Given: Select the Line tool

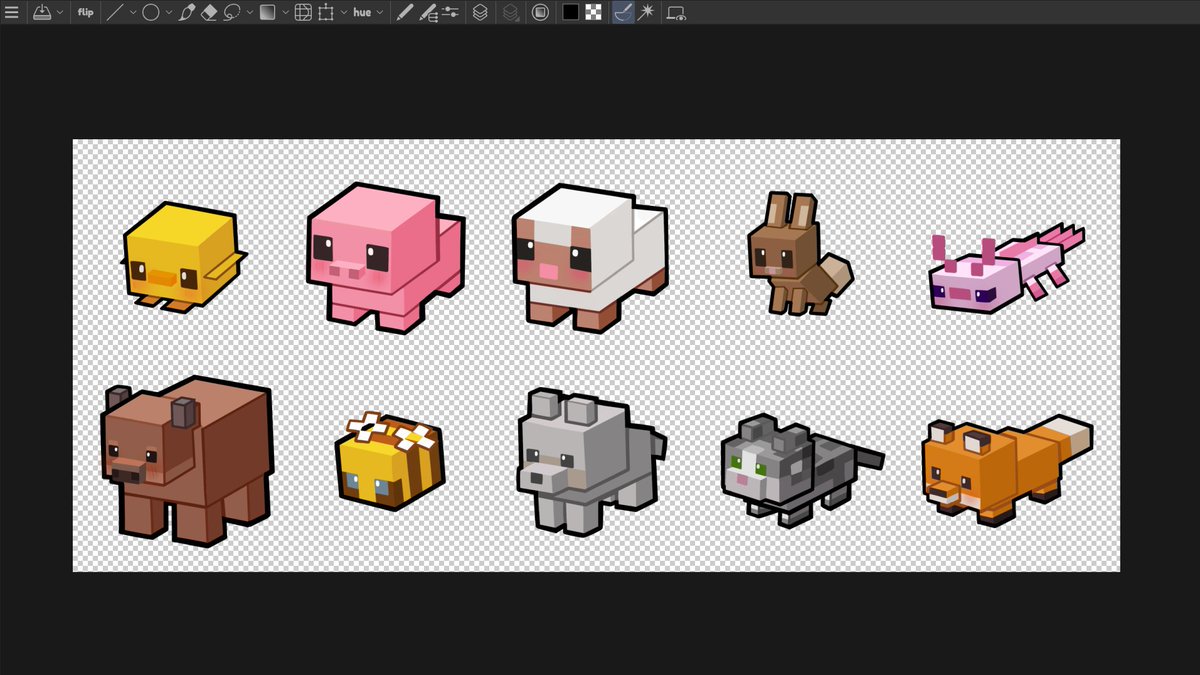Looking at the screenshot, I should click(115, 13).
